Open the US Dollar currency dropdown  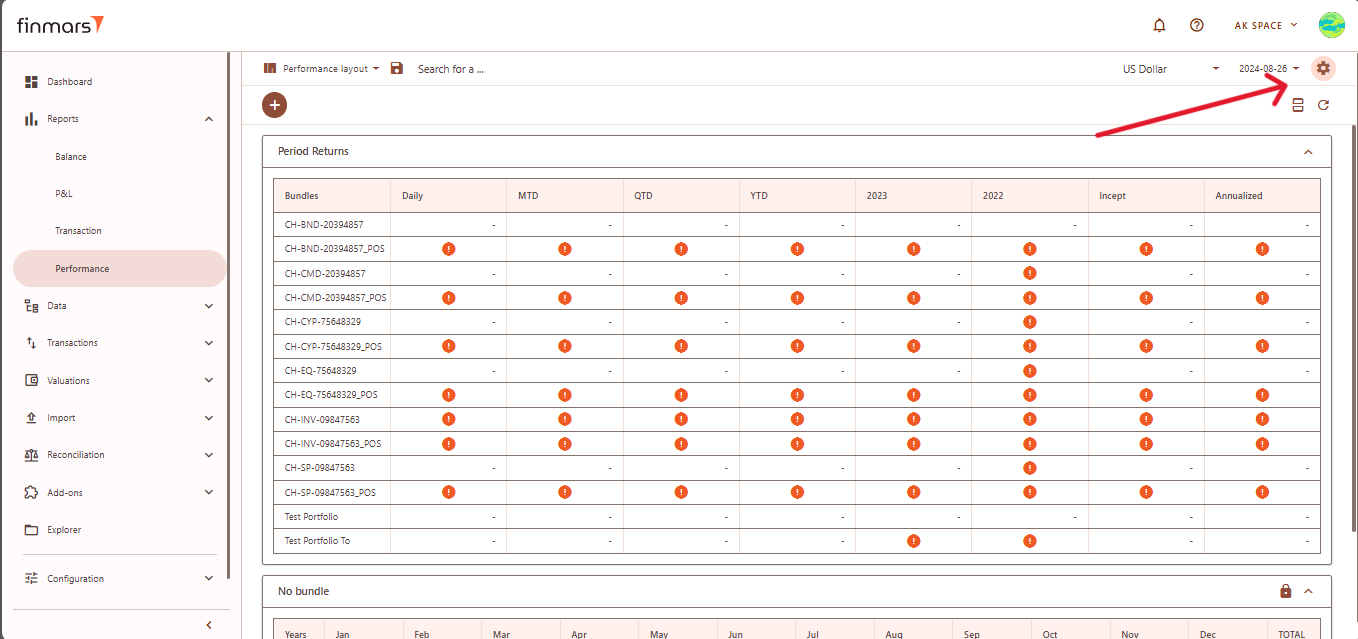tap(1170, 69)
